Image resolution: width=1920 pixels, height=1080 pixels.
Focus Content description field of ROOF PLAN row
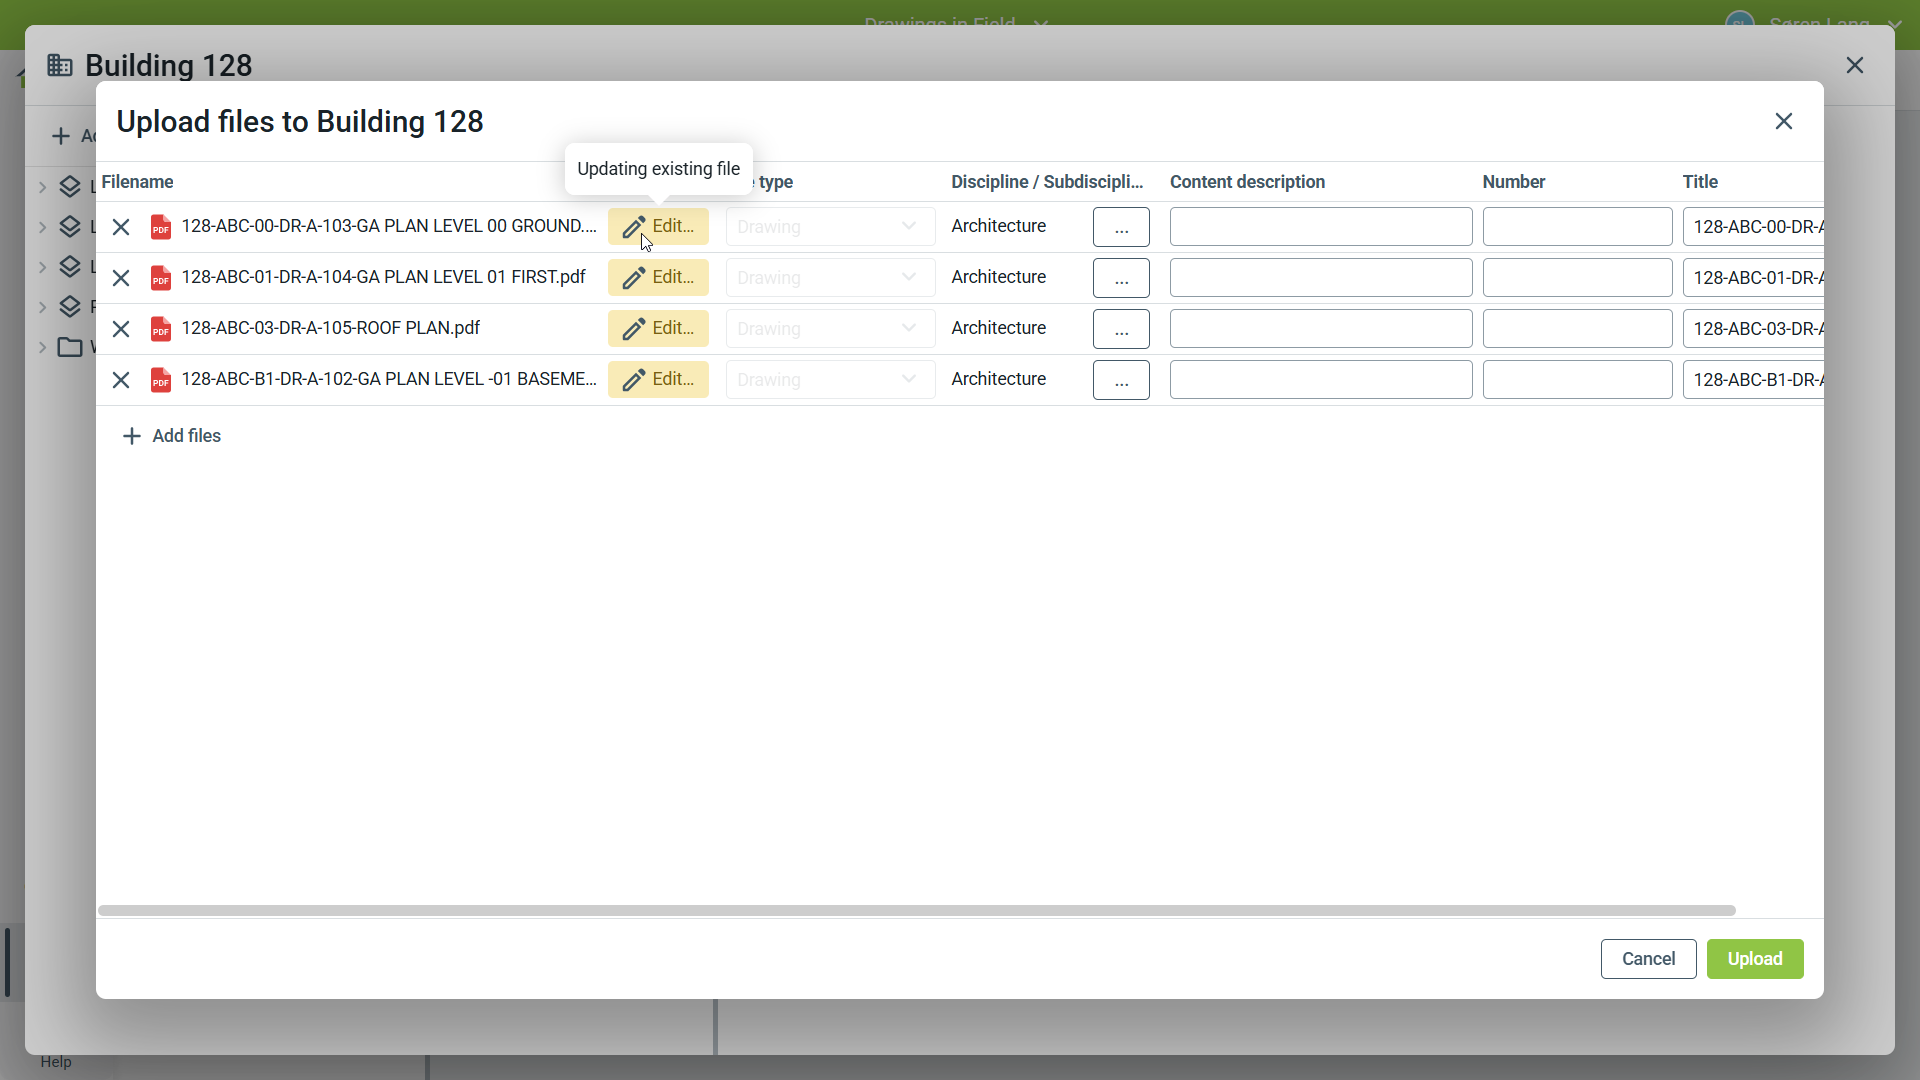[x=1320, y=329]
